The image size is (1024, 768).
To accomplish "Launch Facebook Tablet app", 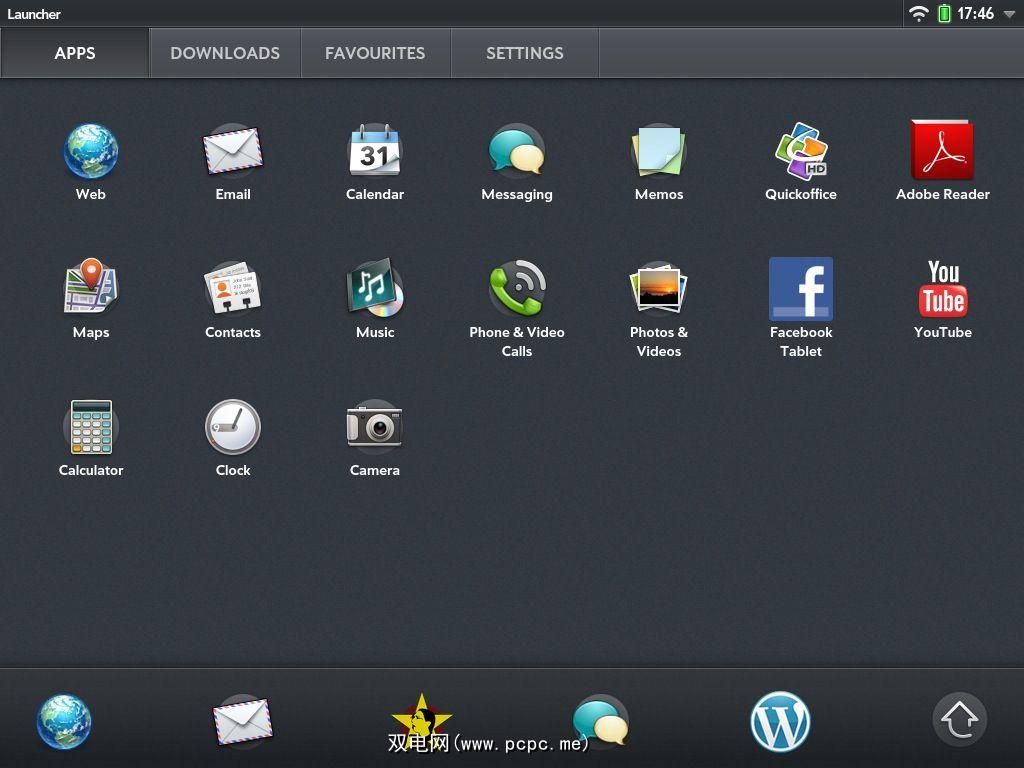I will pyautogui.click(x=801, y=289).
